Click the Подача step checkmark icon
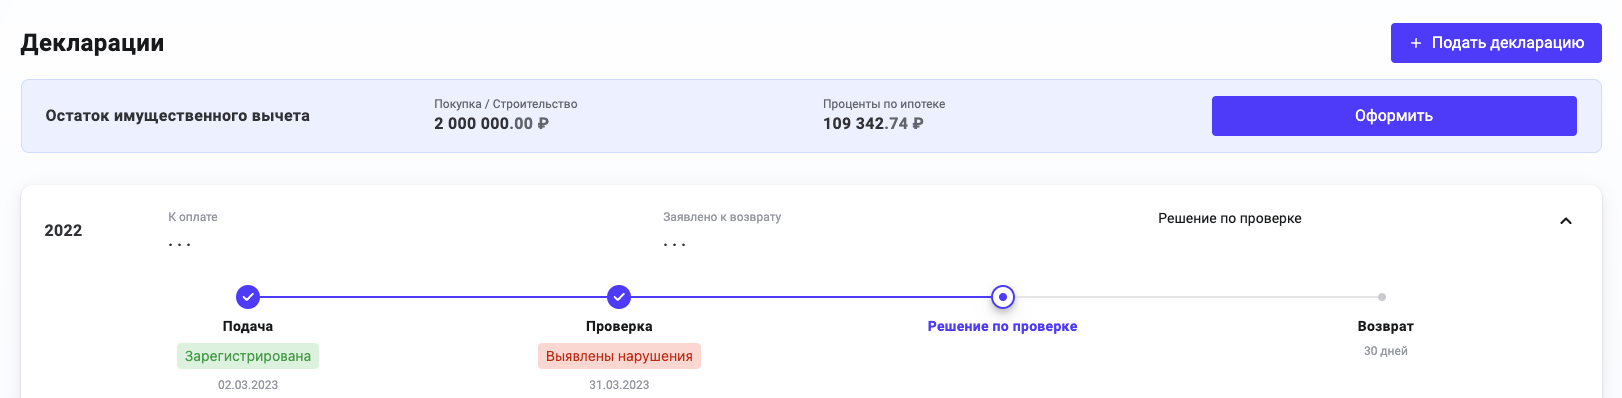 click(248, 297)
